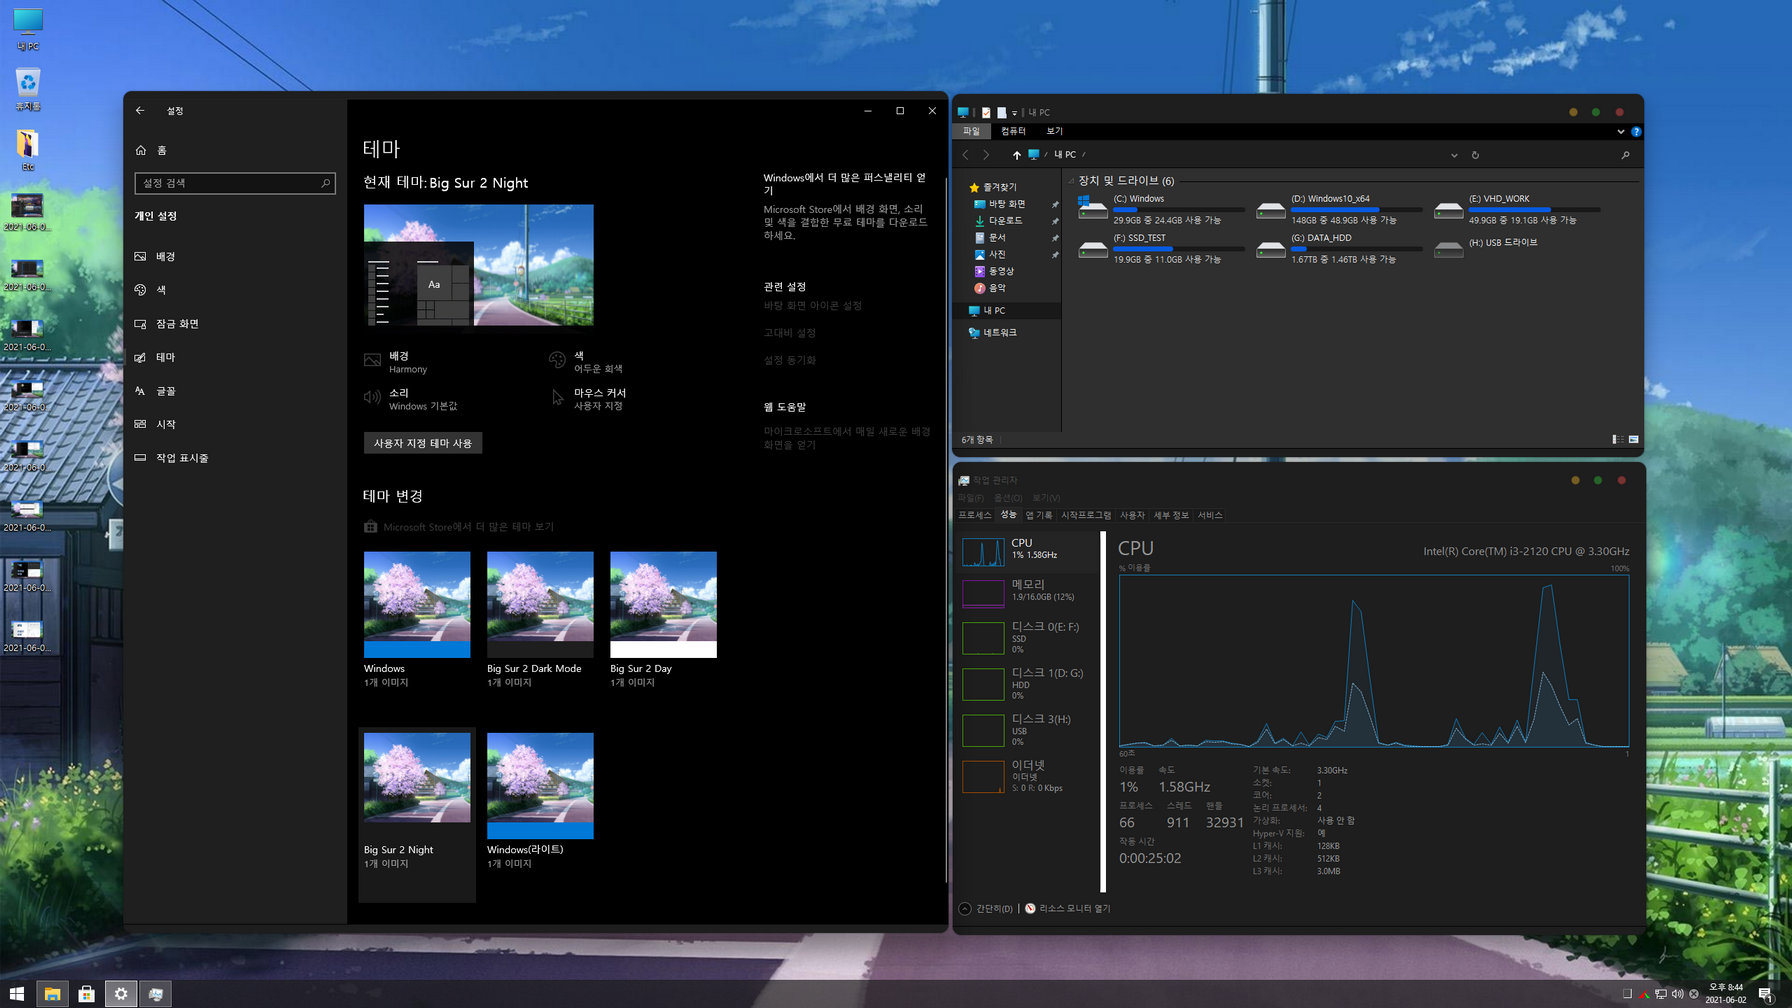1792x1008 pixels.
Task: Open the Explorer address history dropdown
Action: click(x=1454, y=155)
